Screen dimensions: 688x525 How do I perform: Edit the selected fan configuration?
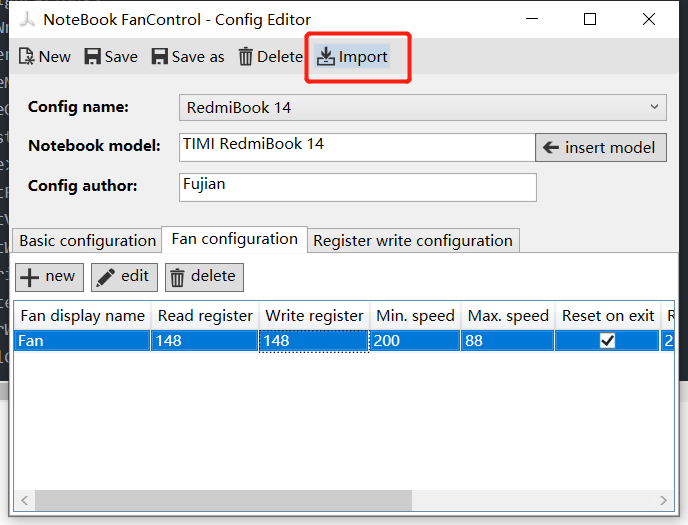(124, 277)
